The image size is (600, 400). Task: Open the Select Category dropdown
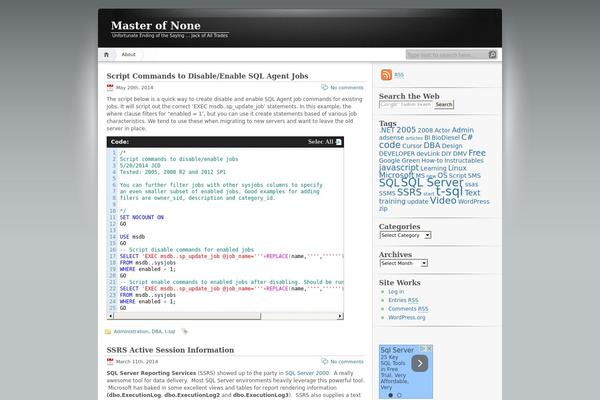(x=406, y=235)
